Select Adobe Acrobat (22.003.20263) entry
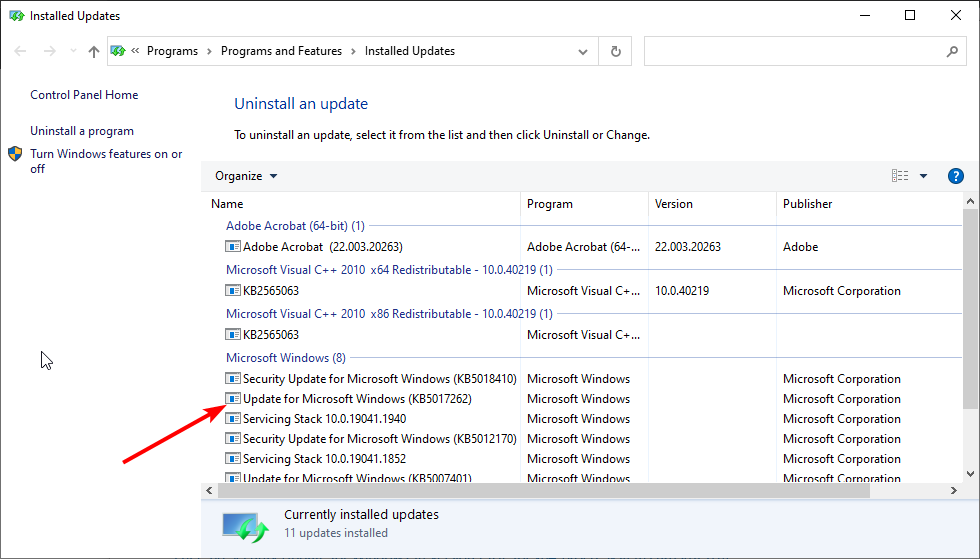The width and height of the screenshot is (980, 559). (x=322, y=247)
